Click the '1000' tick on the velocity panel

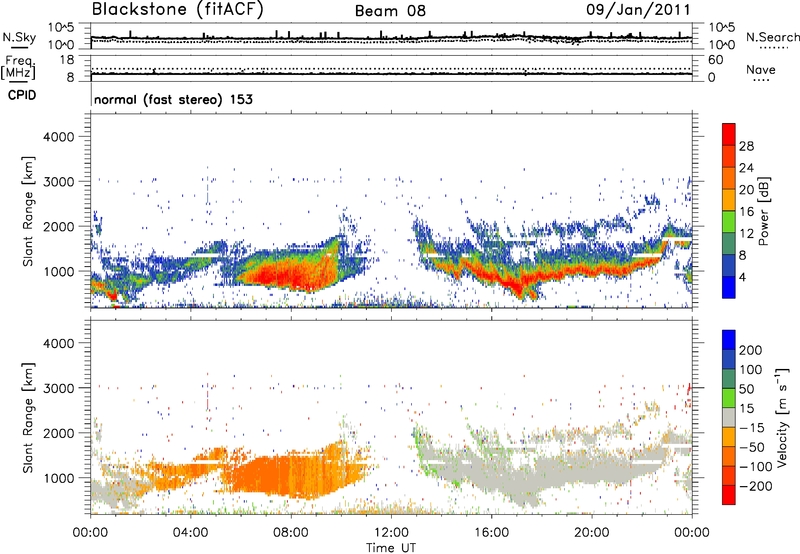pos(59,478)
